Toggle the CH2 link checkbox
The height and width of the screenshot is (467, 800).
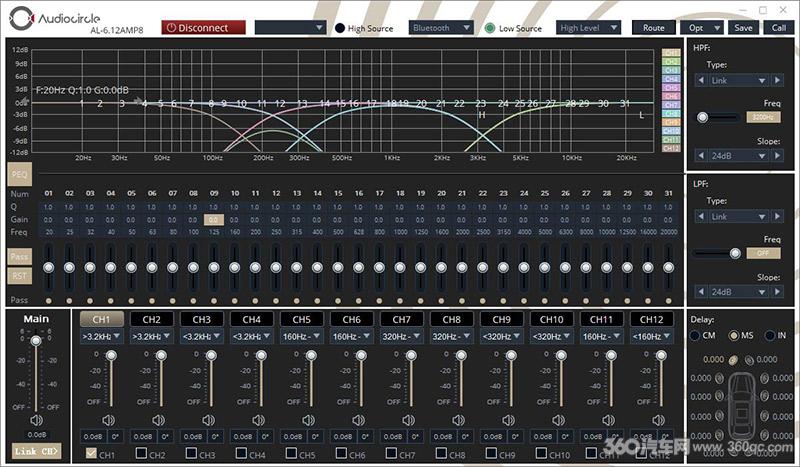[141, 453]
